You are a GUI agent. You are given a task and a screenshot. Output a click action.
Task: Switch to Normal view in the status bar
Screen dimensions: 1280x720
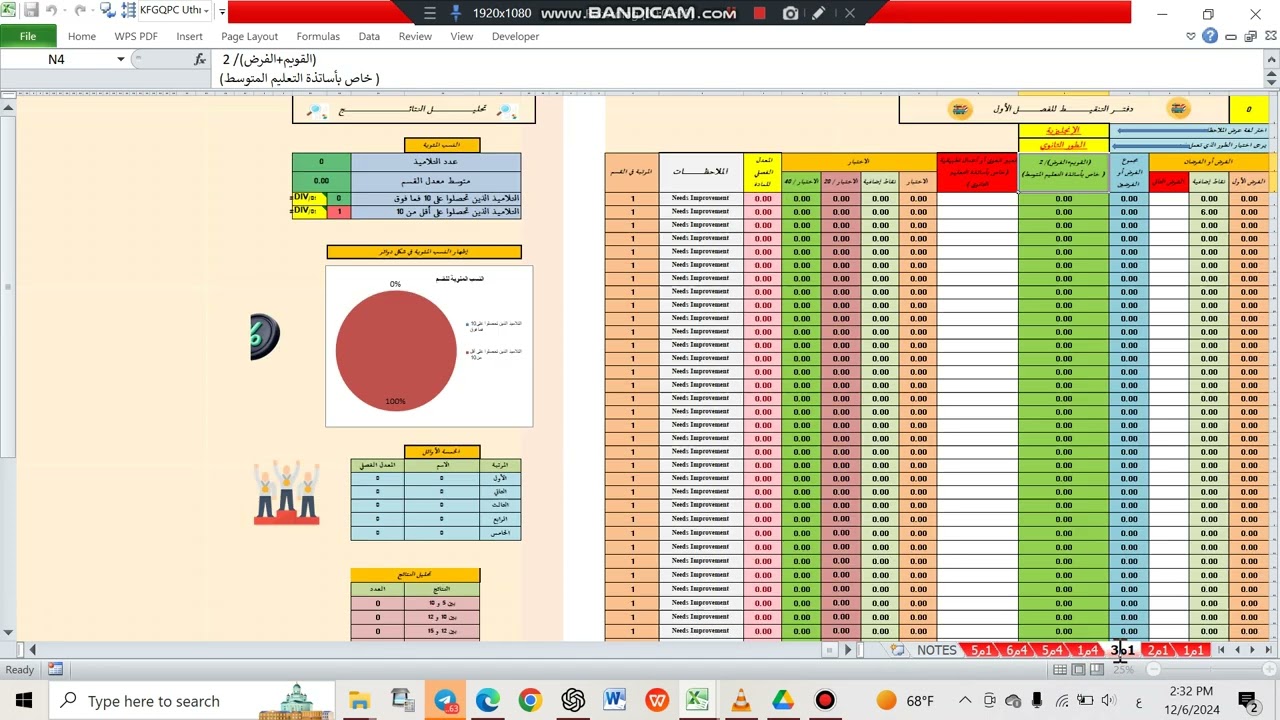tap(1061, 670)
